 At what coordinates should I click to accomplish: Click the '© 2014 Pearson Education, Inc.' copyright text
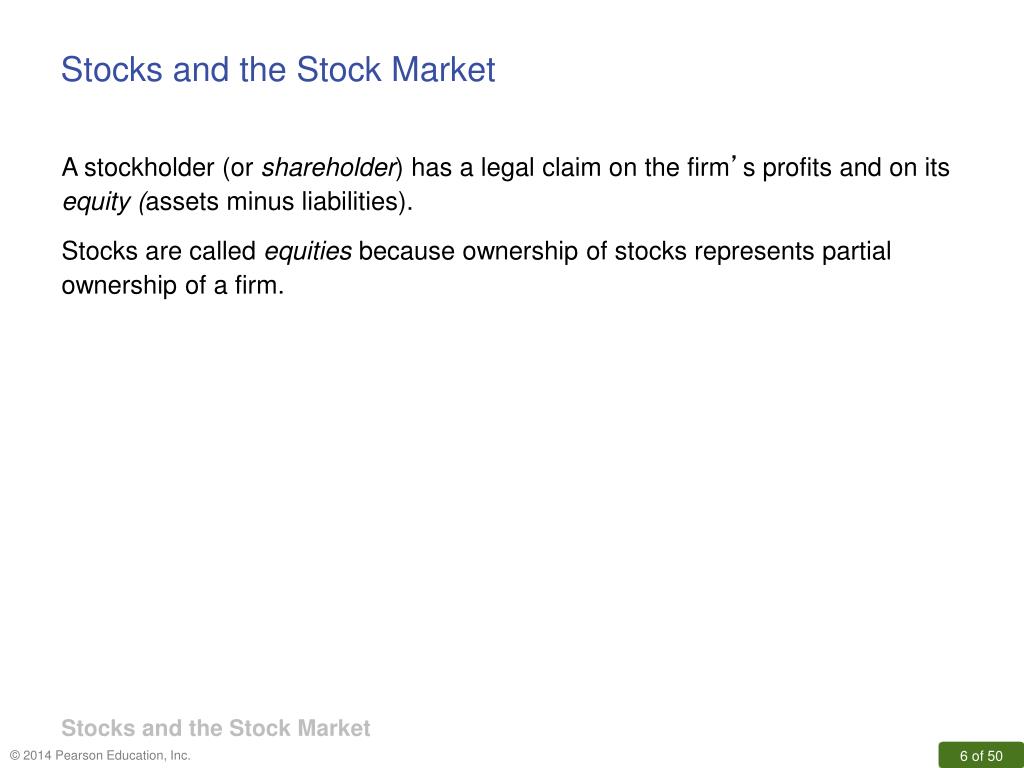(x=100, y=756)
